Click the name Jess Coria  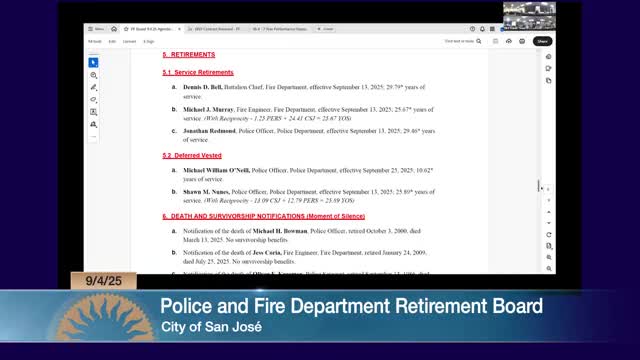coord(267,253)
